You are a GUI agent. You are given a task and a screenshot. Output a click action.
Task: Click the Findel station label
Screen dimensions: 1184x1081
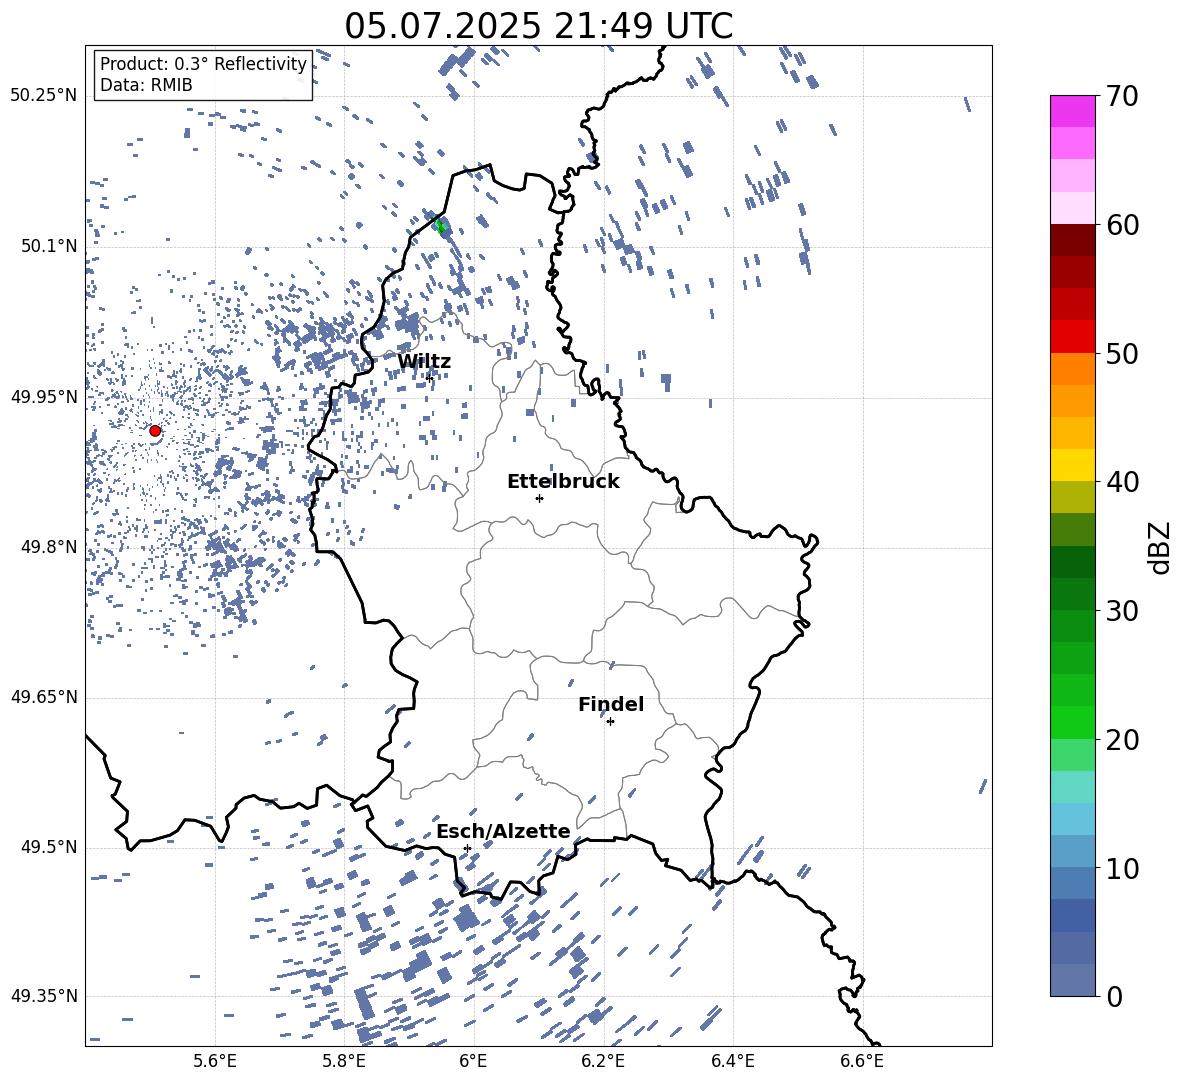611,704
